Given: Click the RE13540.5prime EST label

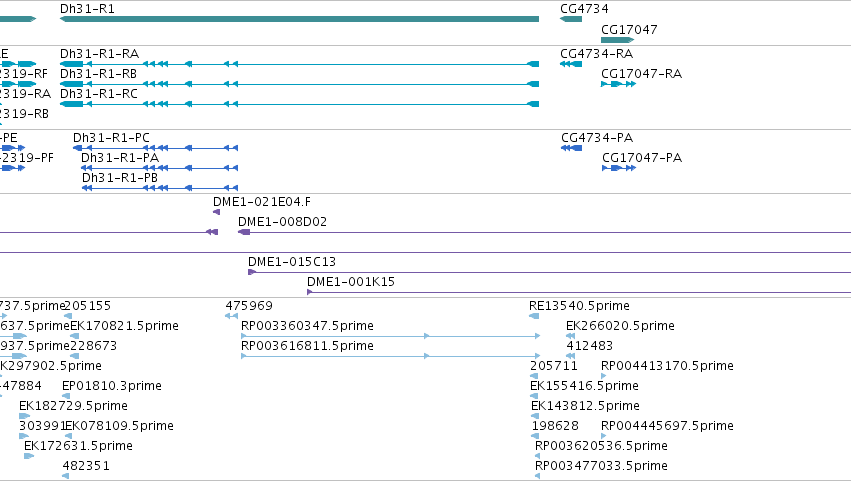Looking at the screenshot, I should point(579,306).
